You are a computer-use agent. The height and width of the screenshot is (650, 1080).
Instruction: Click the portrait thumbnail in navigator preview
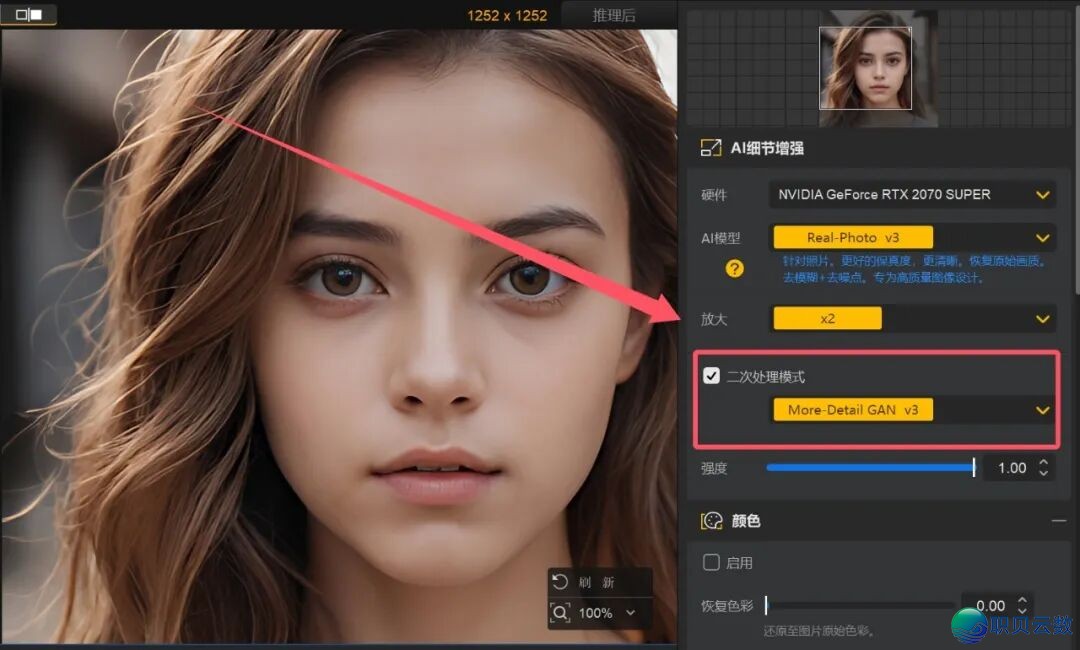coord(865,67)
